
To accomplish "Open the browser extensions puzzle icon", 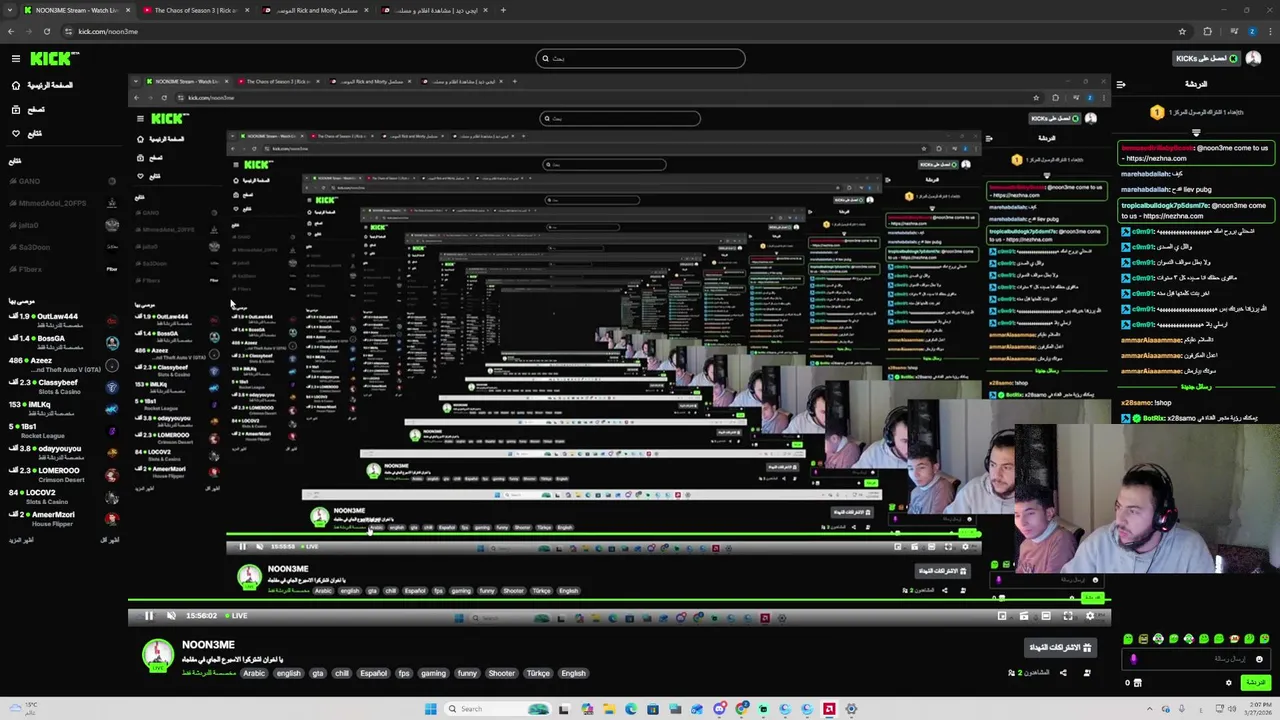I will coord(1207,31).
